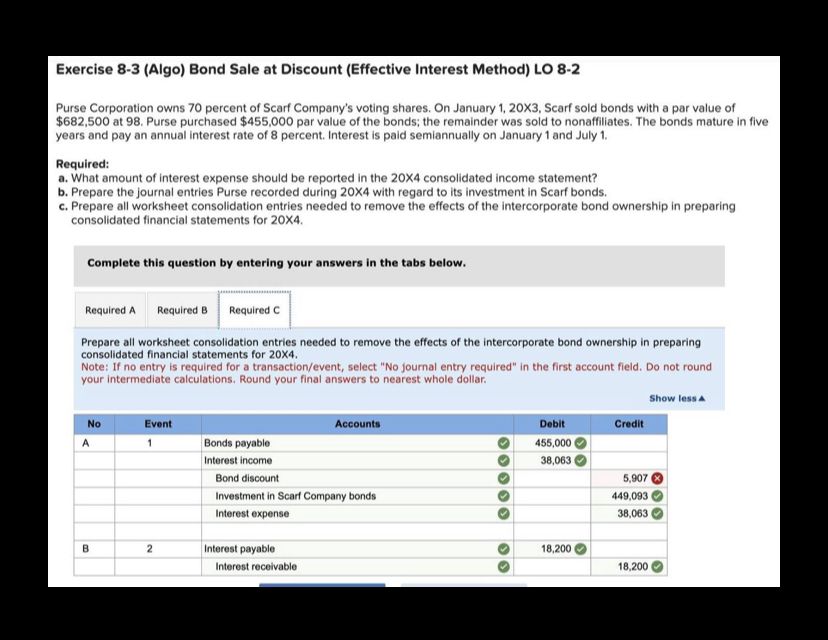Screen dimensions: 828x640
Task: Switch to the Required B tab
Action: [x=182, y=310]
